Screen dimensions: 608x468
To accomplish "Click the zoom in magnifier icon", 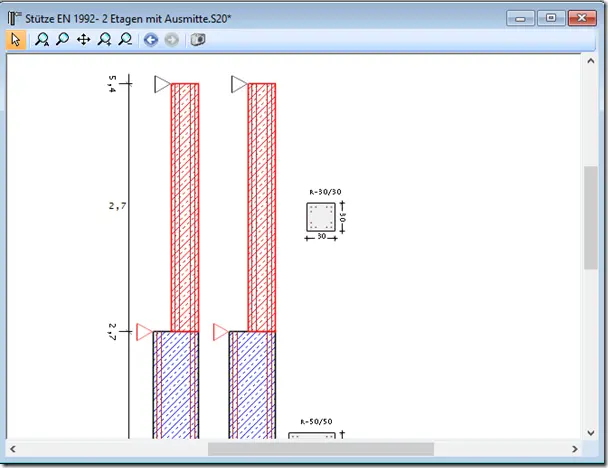I will click(x=105, y=40).
